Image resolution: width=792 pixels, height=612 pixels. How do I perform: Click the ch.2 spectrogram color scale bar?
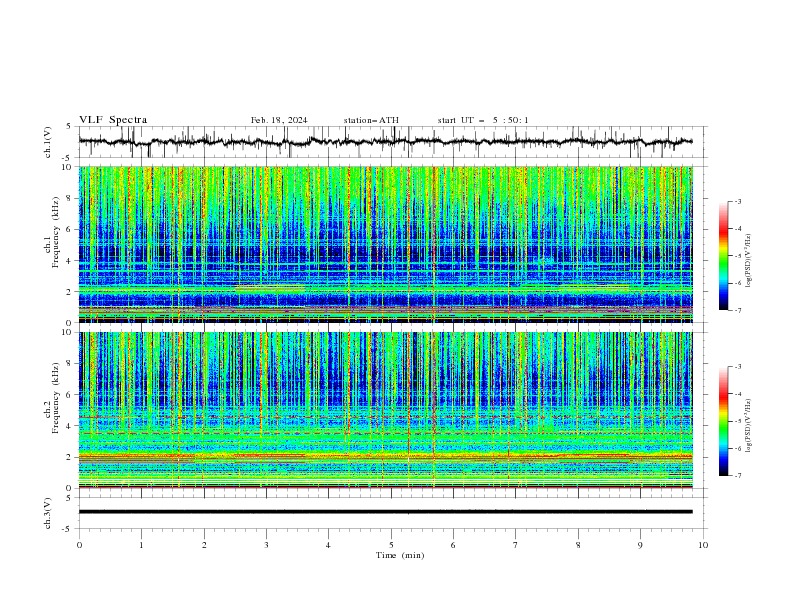point(723,421)
